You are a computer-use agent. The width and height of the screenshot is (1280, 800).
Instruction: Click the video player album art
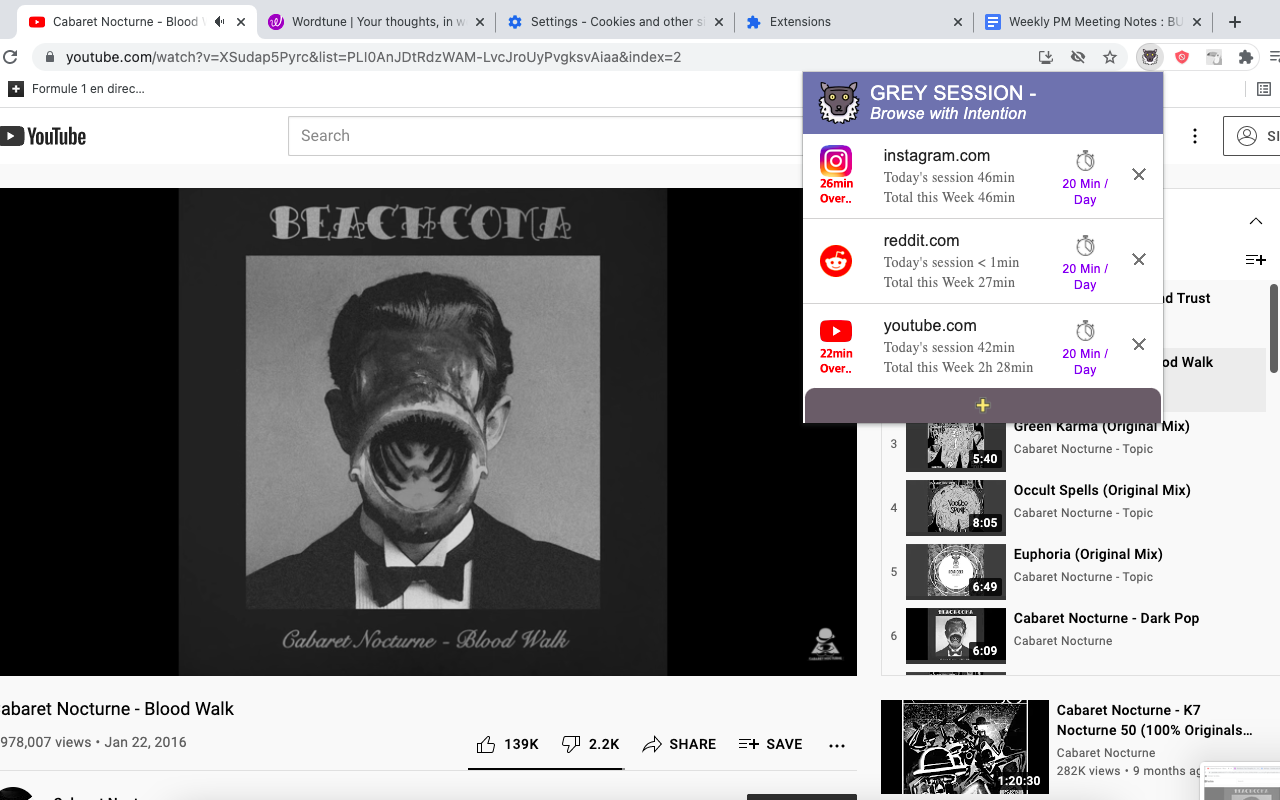pos(422,432)
